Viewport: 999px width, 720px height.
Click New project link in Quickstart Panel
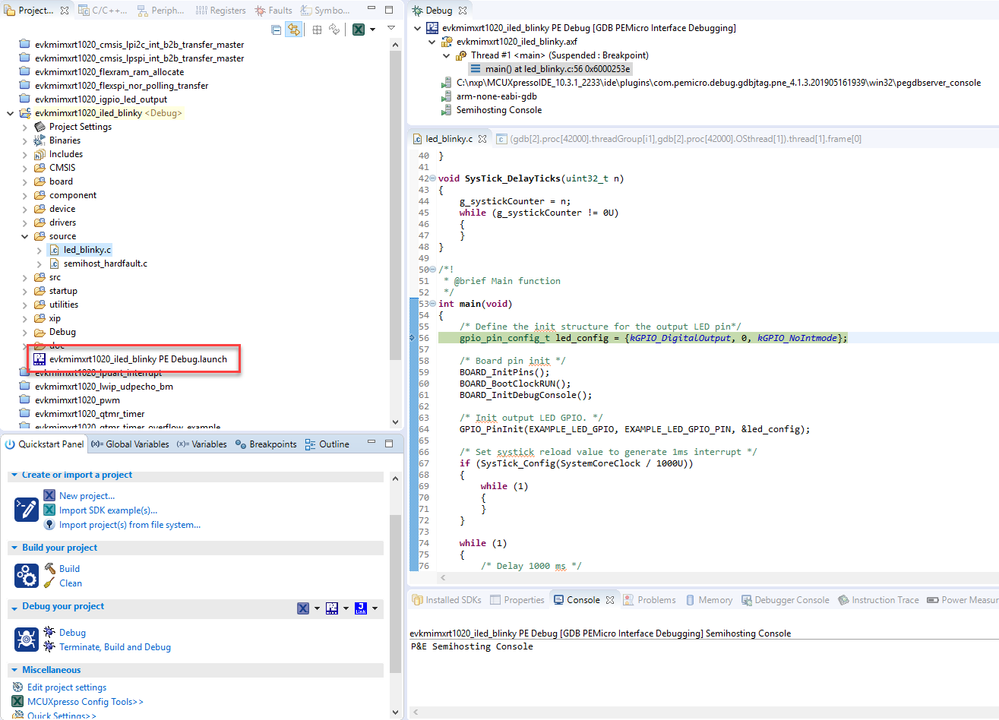tap(87, 496)
